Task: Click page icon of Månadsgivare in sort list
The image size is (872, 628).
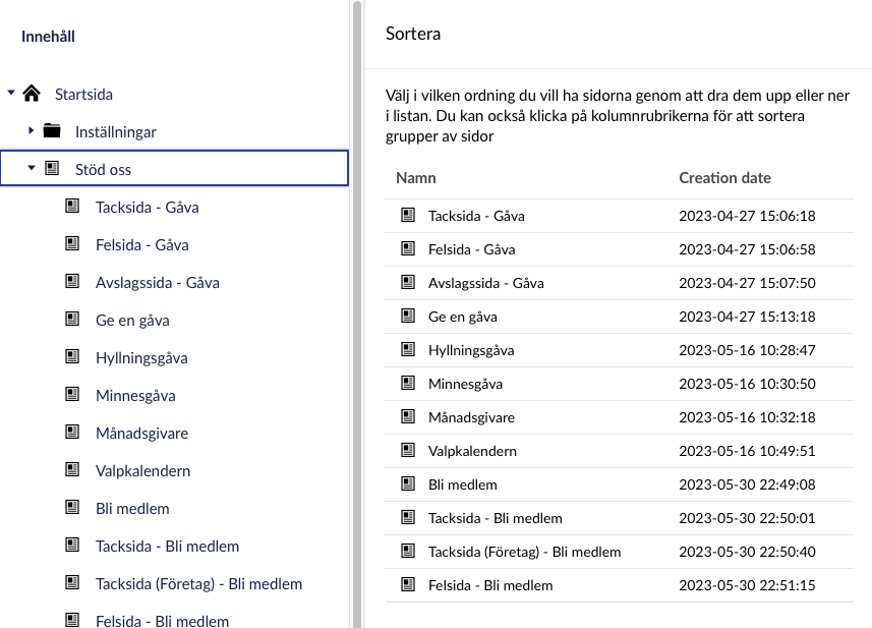Action: [408, 417]
